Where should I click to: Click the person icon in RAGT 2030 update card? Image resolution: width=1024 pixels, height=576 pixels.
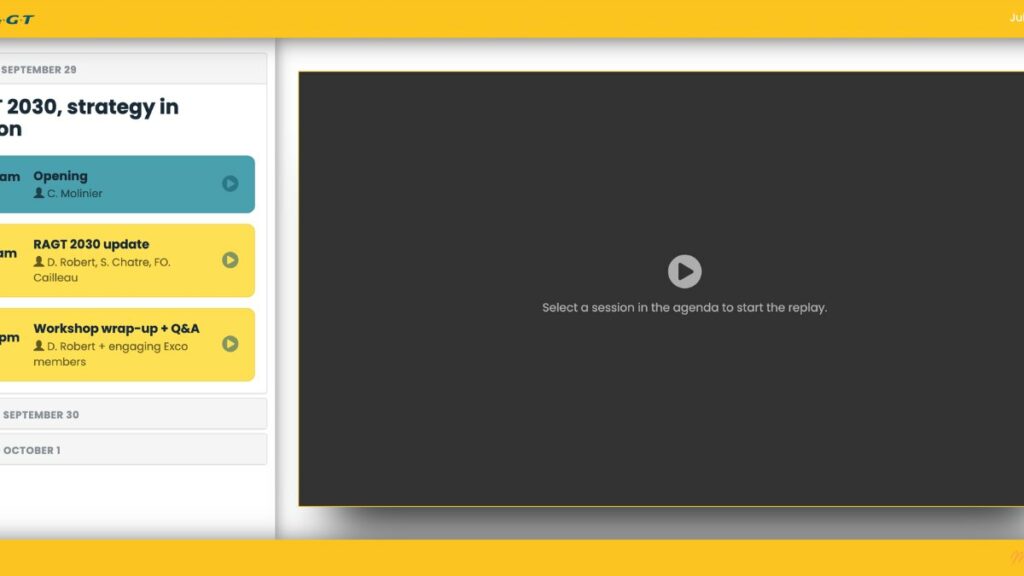39,261
